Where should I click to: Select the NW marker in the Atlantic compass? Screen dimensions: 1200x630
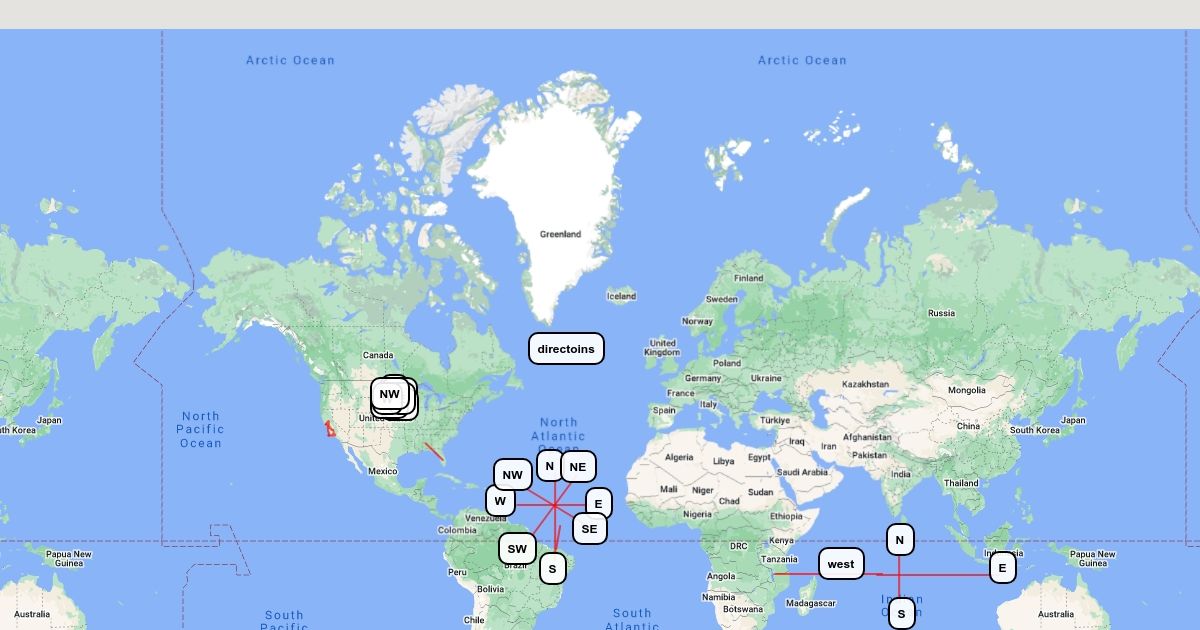[x=512, y=475]
